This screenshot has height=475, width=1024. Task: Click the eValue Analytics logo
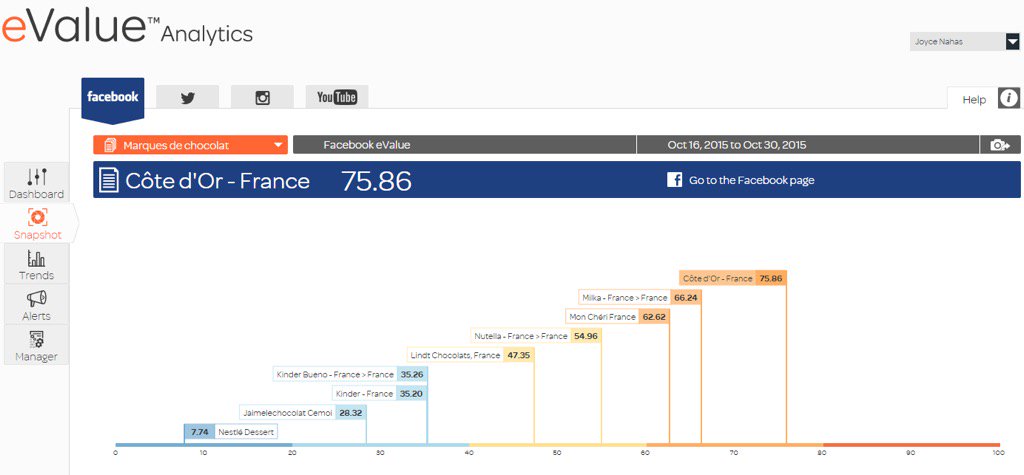coord(127,27)
